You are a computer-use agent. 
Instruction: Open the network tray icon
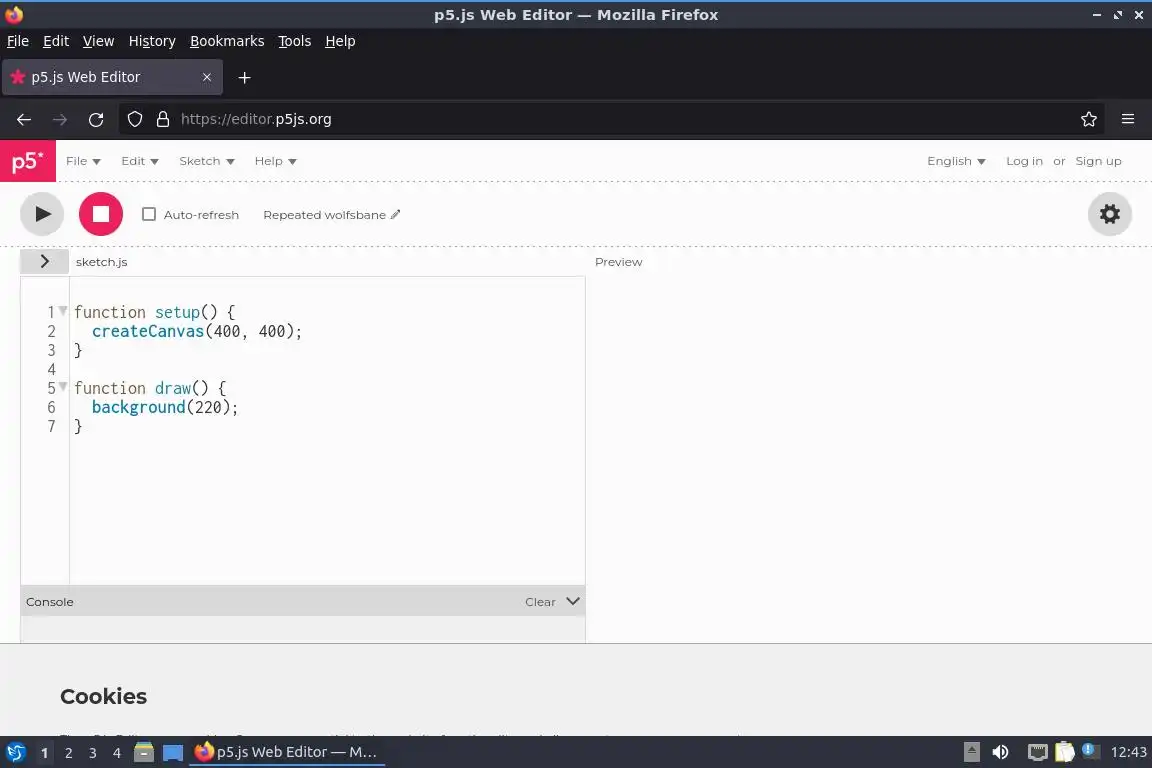(x=1037, y=752)
